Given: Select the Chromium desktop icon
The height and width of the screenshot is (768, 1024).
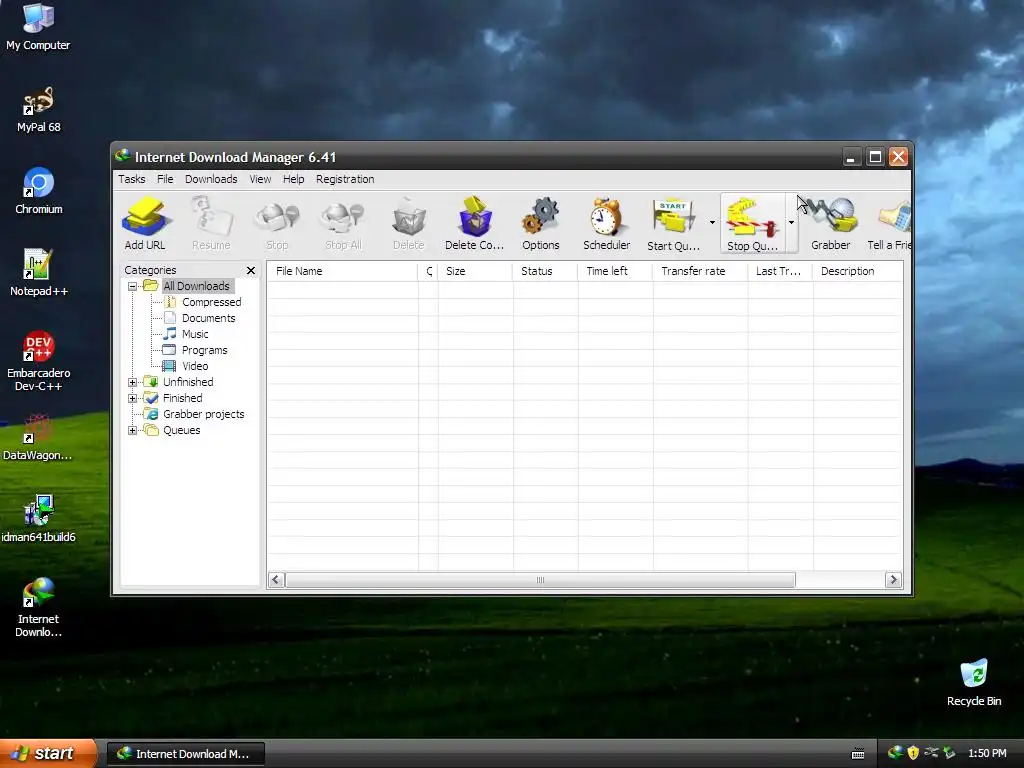Looking at the screenshot, I should pyautogui.click(x=39, y=191).
